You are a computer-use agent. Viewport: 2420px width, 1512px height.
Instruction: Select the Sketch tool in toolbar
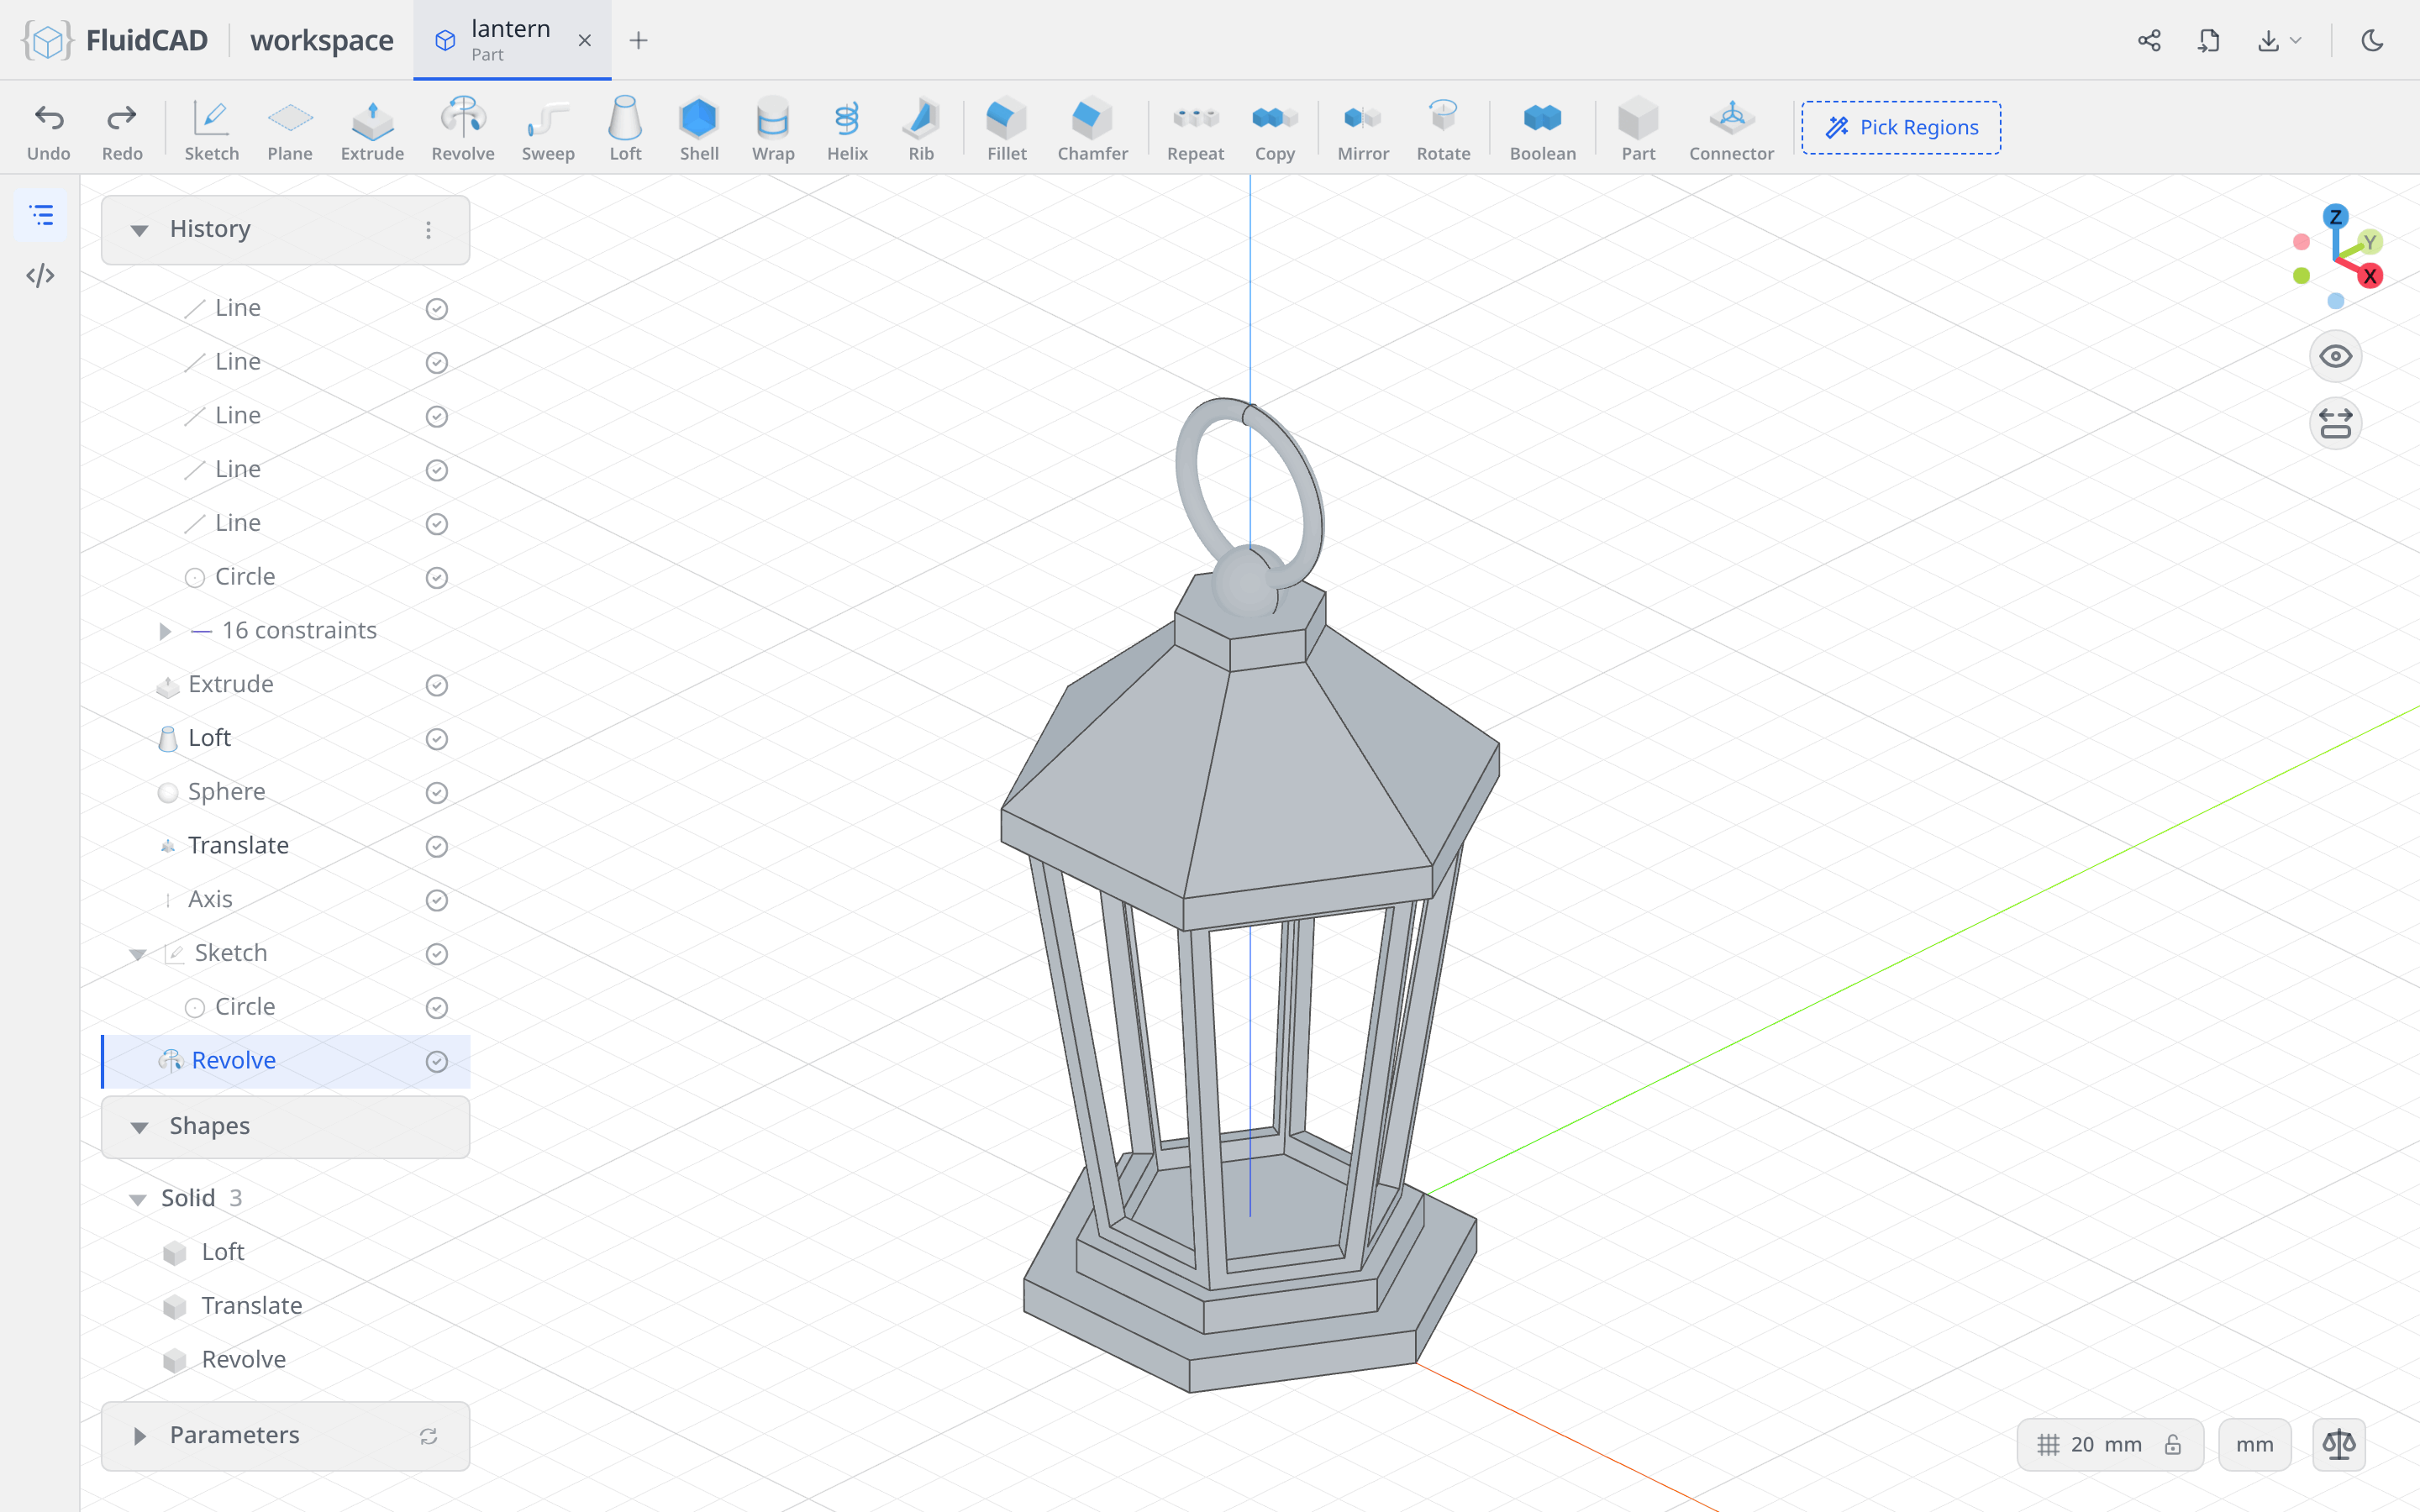coord(211,129)
